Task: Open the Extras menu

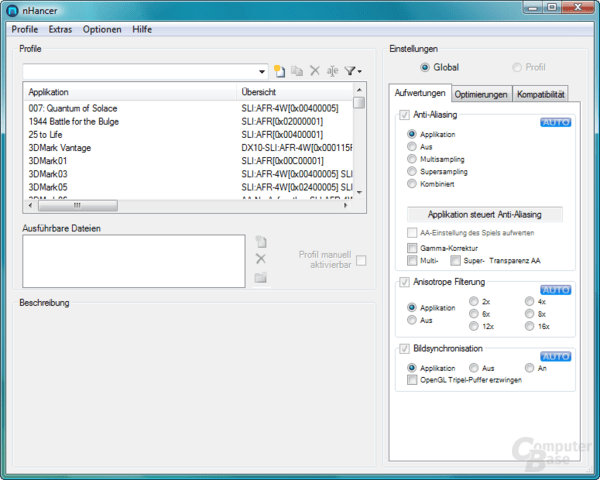Action: pos(60,29)
